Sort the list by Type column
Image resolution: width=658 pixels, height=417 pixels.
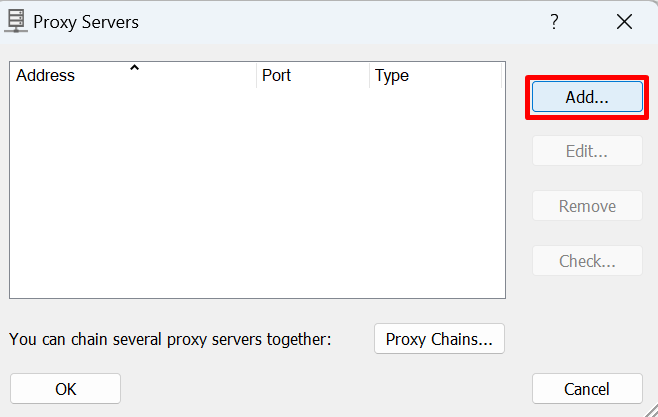click(x=436, y=76)
